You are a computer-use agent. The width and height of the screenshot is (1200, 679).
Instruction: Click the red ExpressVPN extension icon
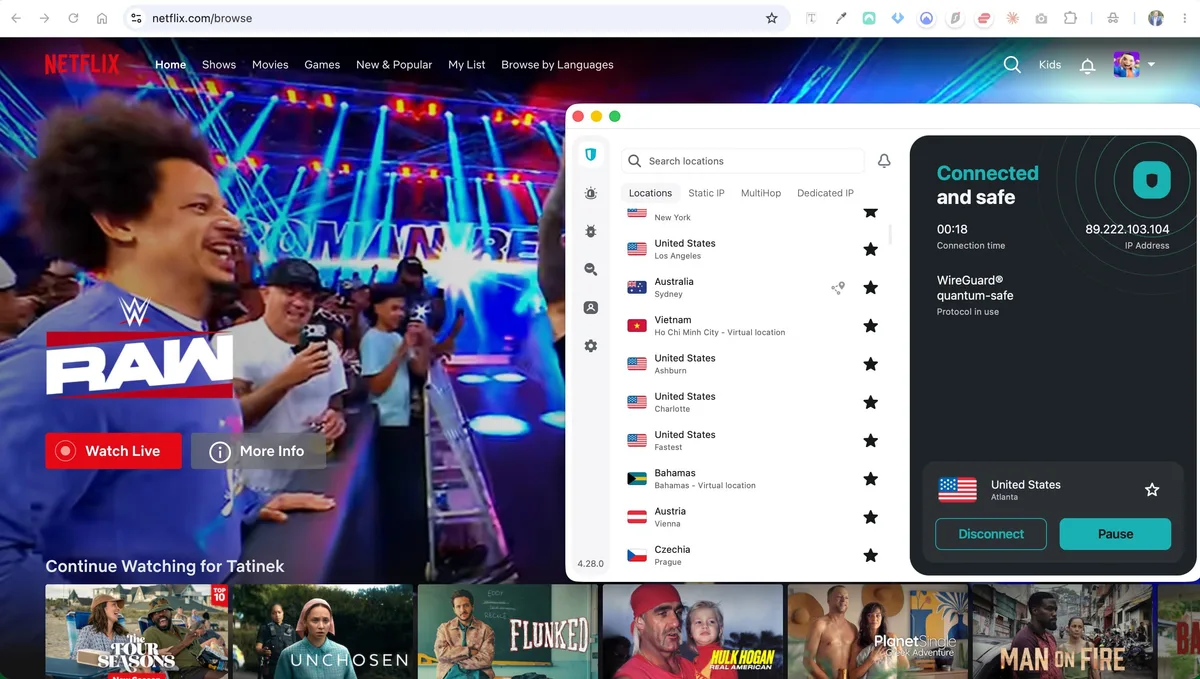984,18
